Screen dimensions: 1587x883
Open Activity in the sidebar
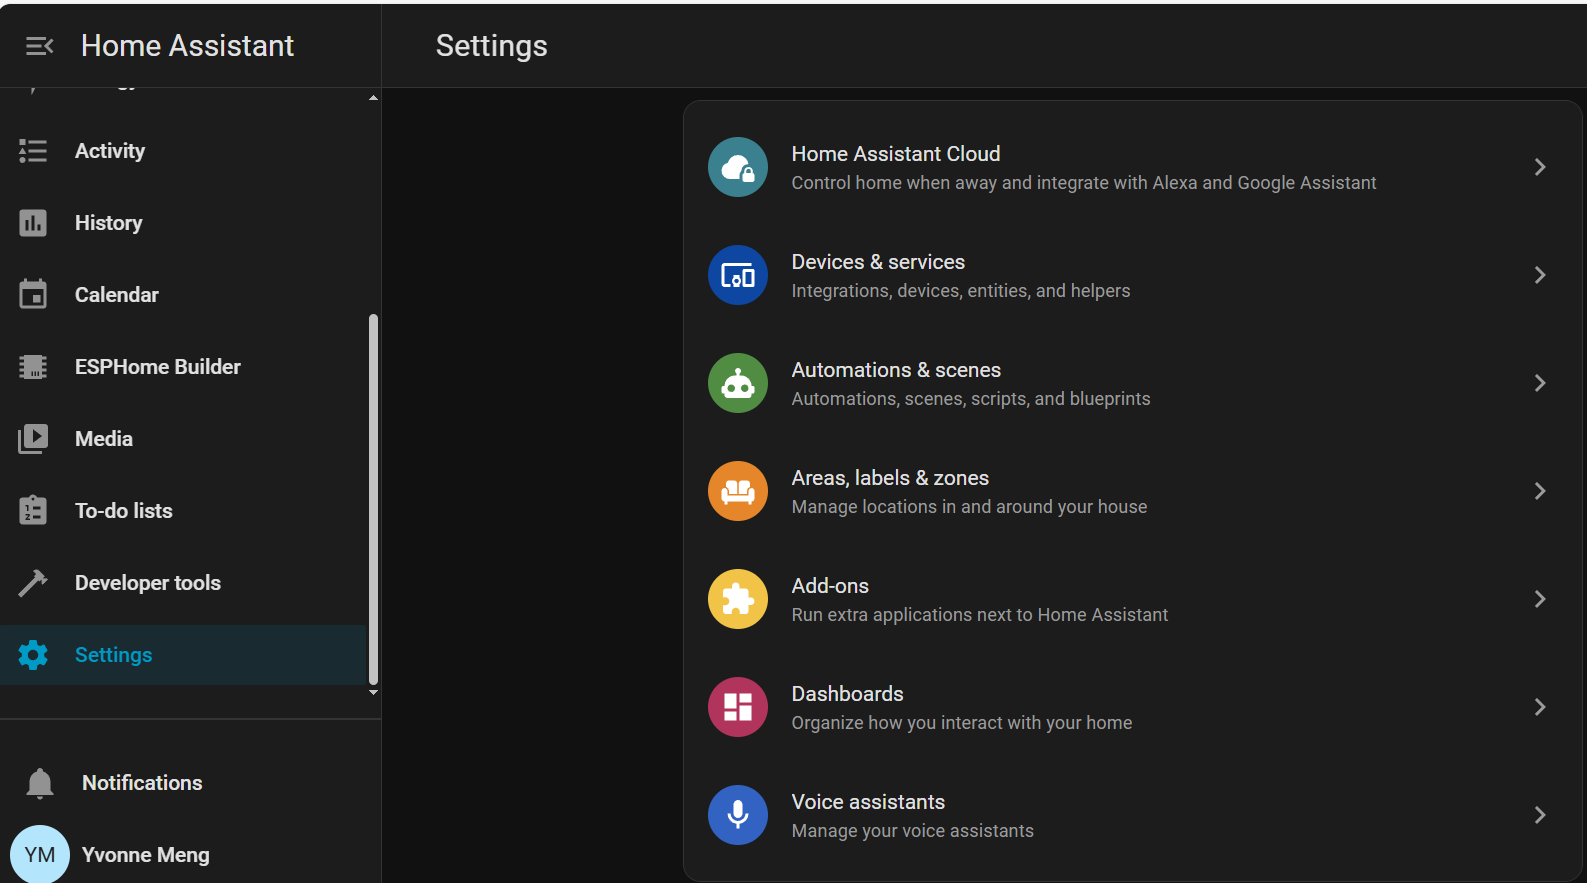pyautogui.click(x=110, y=151)
